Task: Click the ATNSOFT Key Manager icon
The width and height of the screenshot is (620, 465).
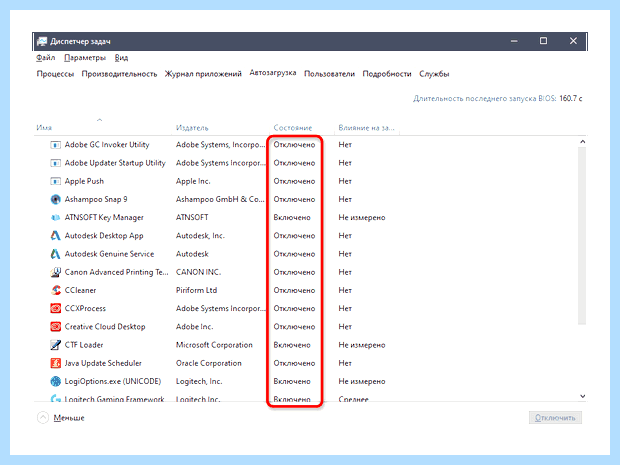Action: point(55,217)
